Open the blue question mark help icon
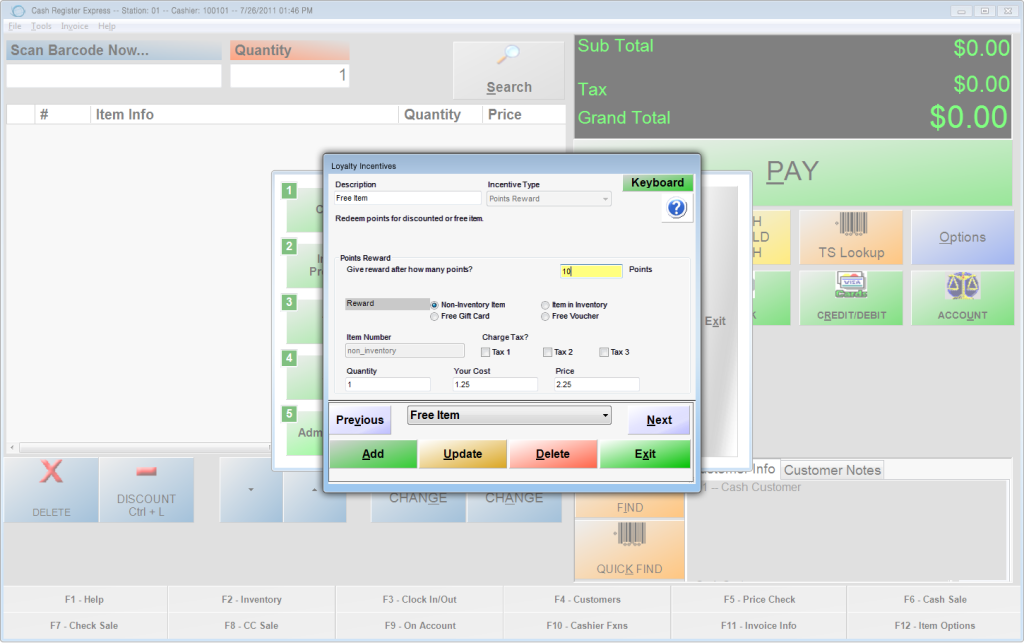This screenshot has height=643, width=1024. 677,208
